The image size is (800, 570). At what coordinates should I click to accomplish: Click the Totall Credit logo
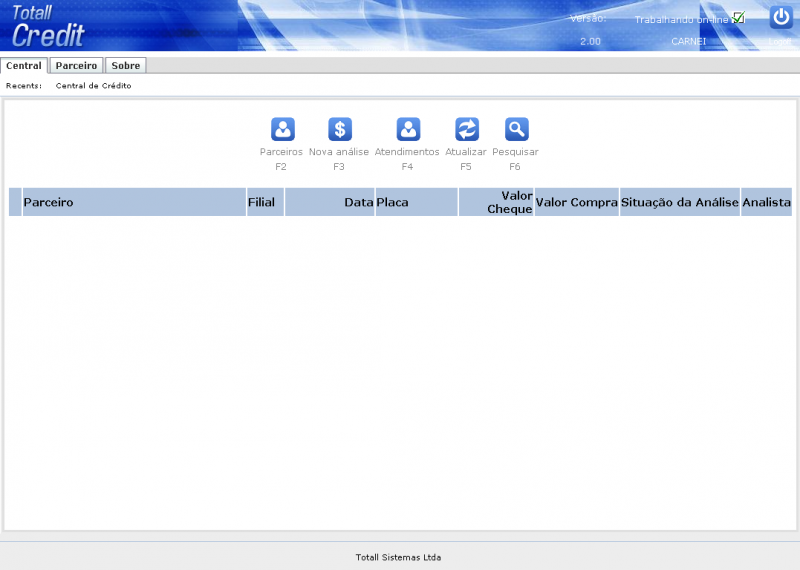[x=47, y=26]
